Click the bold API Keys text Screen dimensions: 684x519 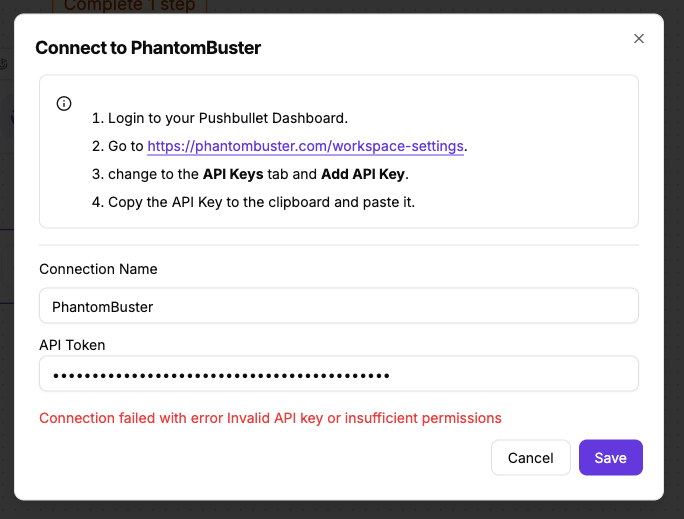pyautogui.click(x=233, y=174)
